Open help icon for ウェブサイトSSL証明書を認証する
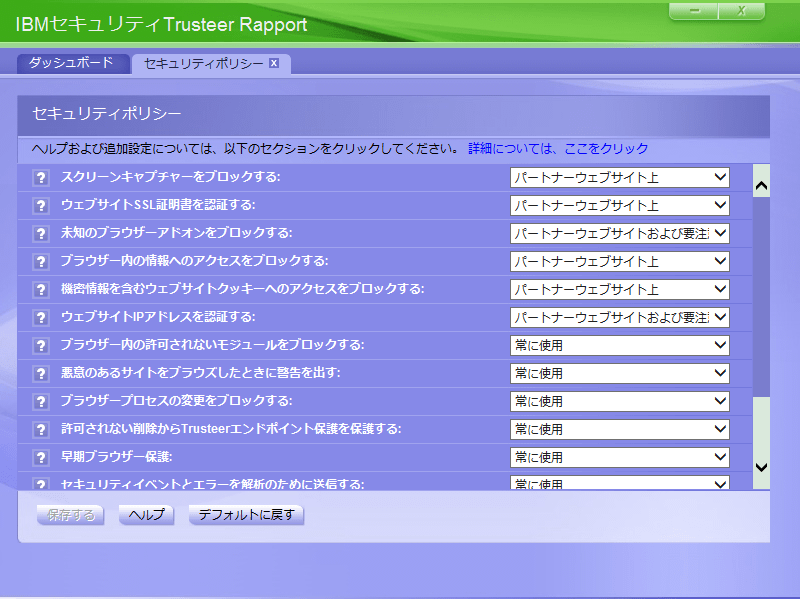 (41, 206)
